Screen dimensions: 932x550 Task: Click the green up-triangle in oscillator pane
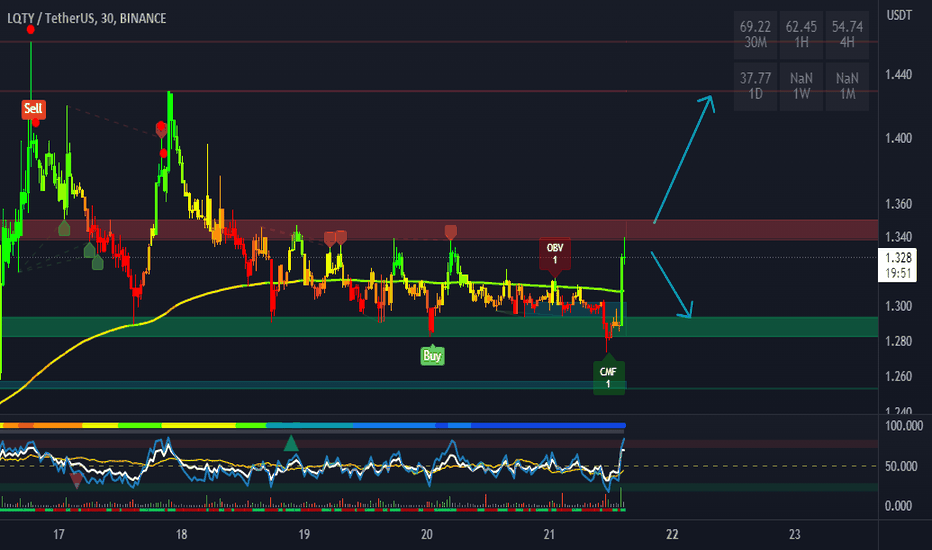(291, 444)
